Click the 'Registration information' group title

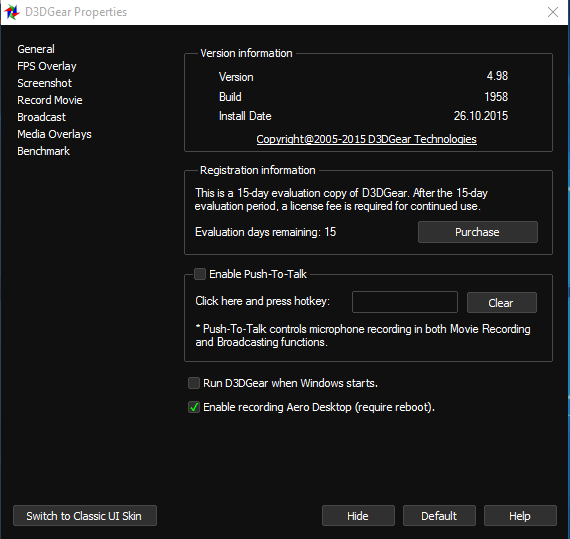point(257,170)
